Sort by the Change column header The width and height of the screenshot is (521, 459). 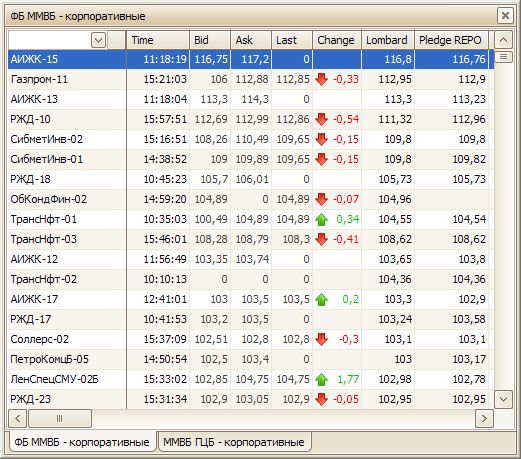(337, 40)
